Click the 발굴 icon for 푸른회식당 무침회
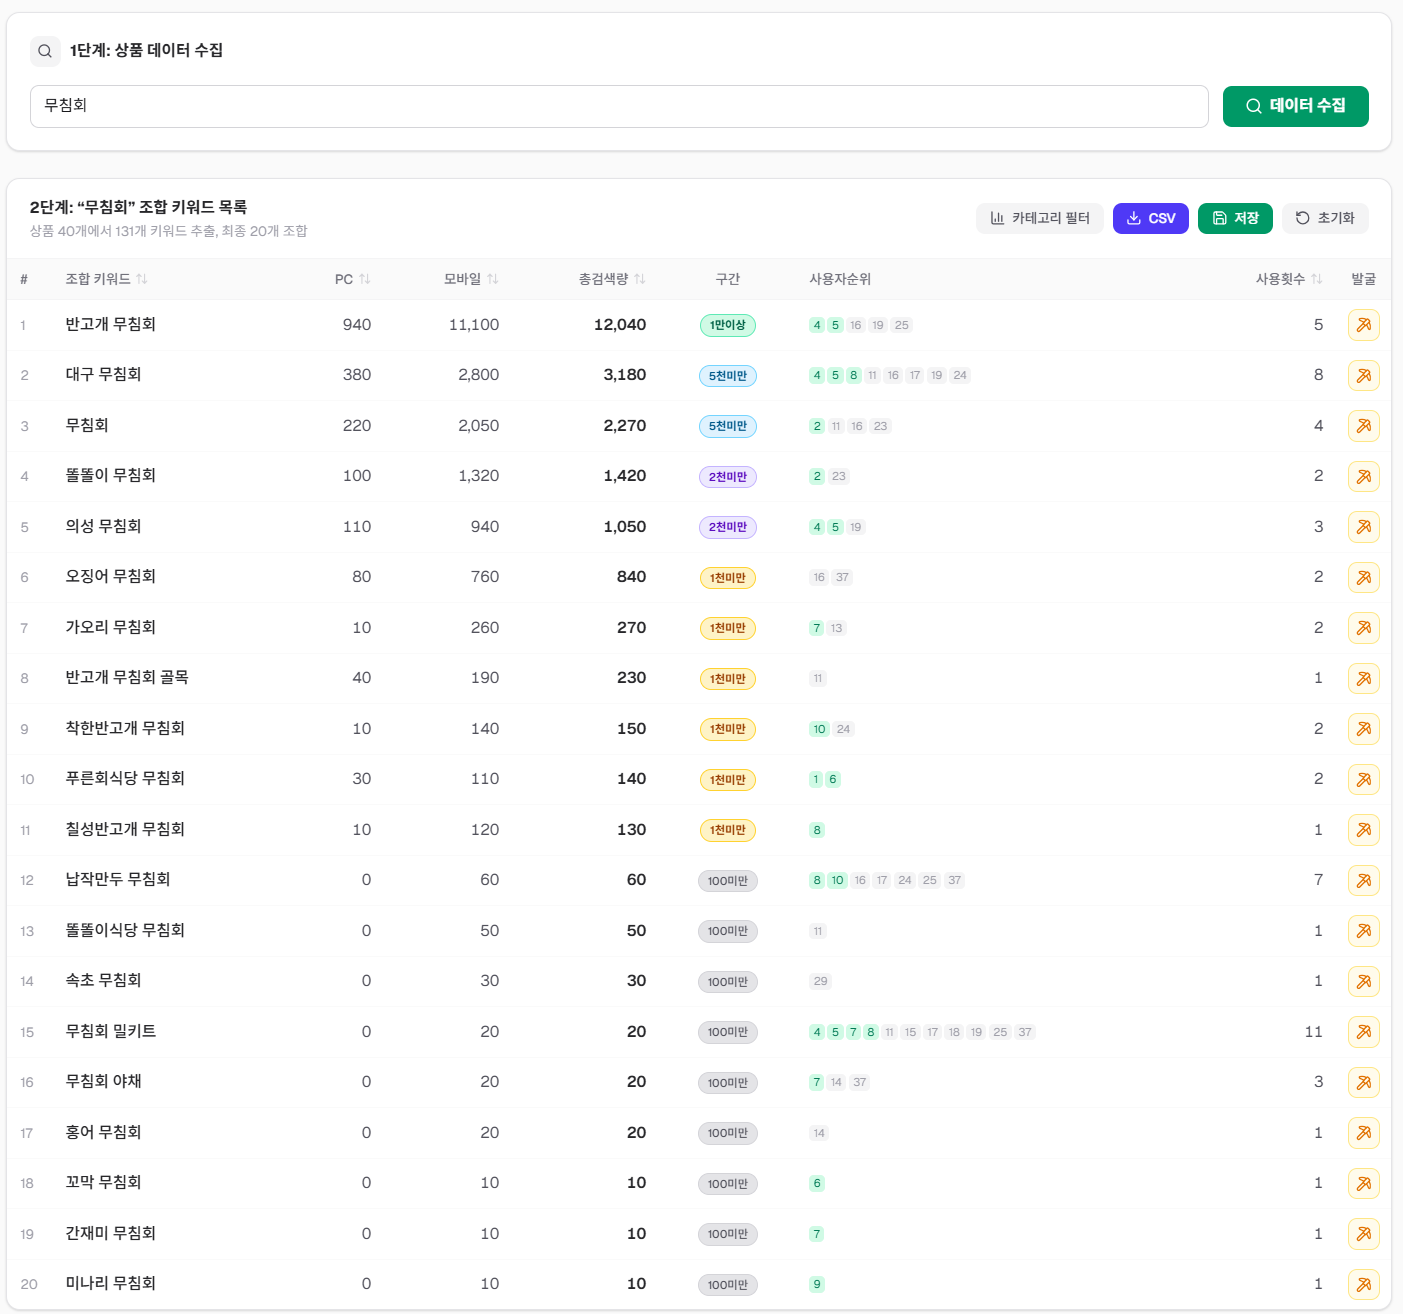Screen dimensions: 1403x1314 coord(1364,779)
